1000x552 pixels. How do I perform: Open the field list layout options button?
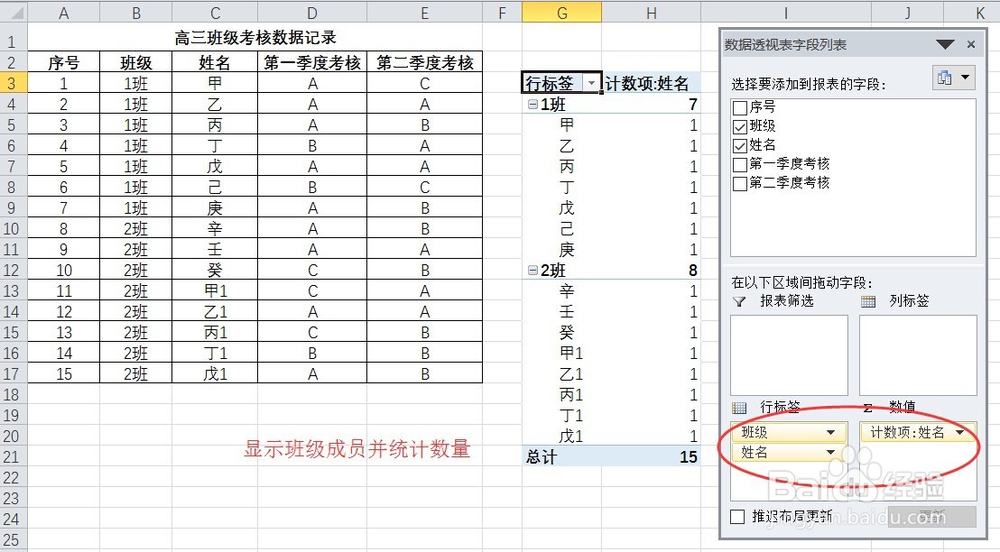click(953, 78)
